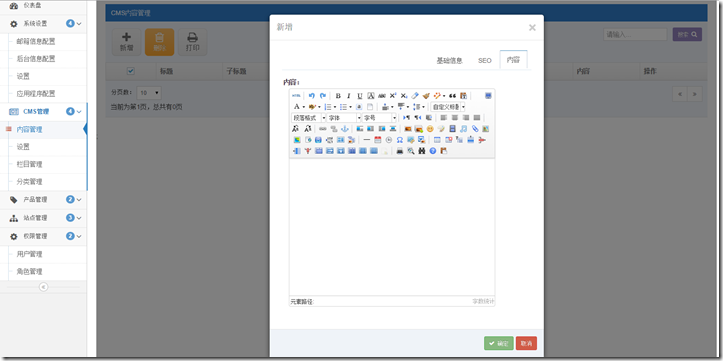Click the blockquote quotation marks icon

tap(452, 96)
